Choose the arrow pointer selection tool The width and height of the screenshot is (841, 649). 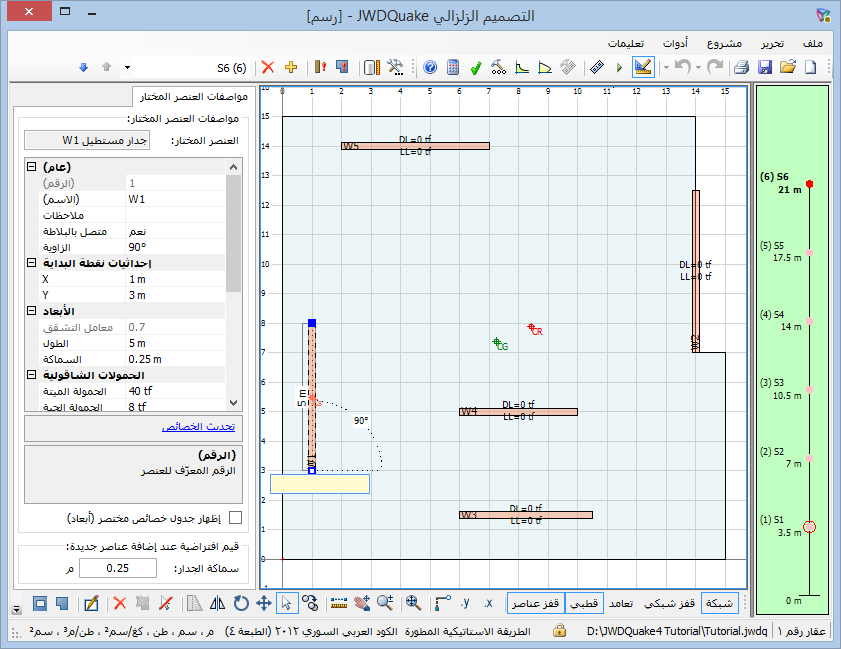287,603
